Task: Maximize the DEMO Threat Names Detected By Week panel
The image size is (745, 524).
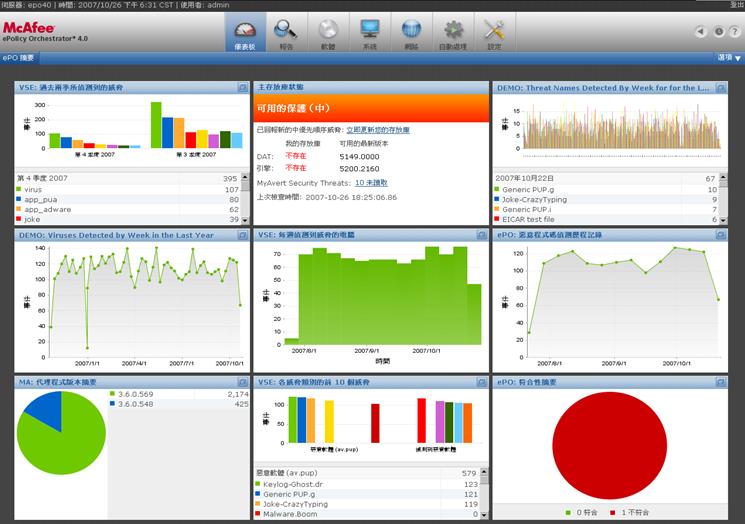Action: click(x=721, y=88)
